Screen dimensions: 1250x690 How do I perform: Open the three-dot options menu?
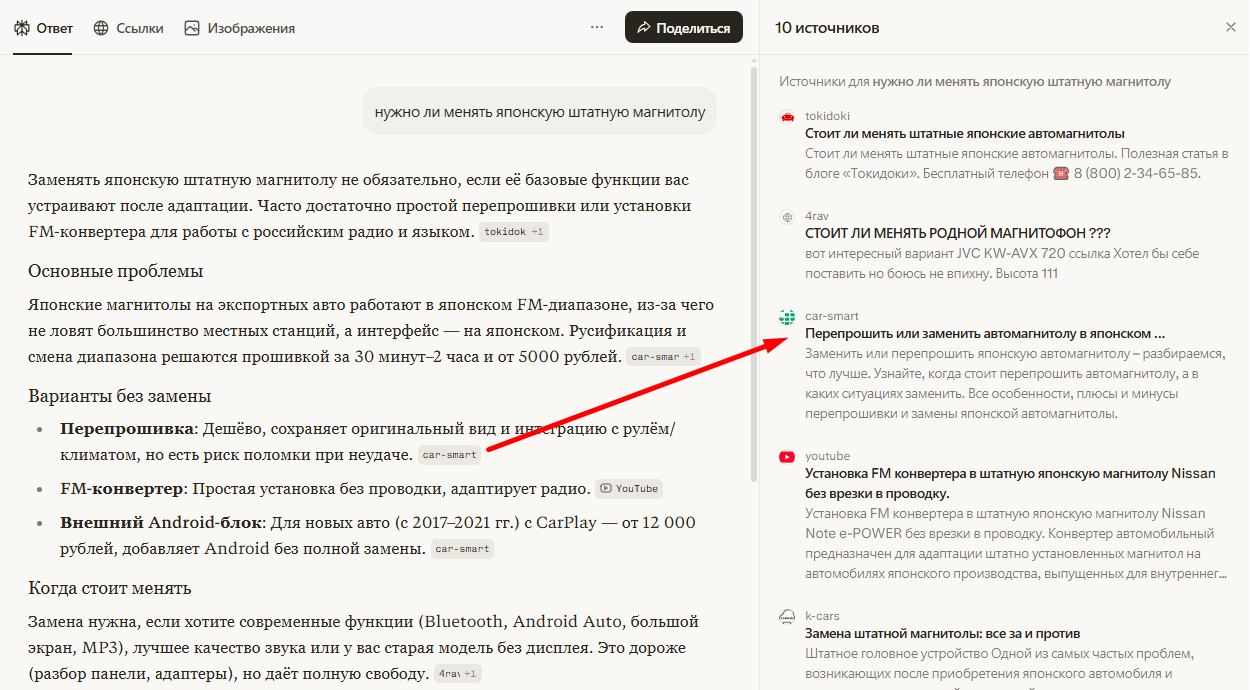597,27
